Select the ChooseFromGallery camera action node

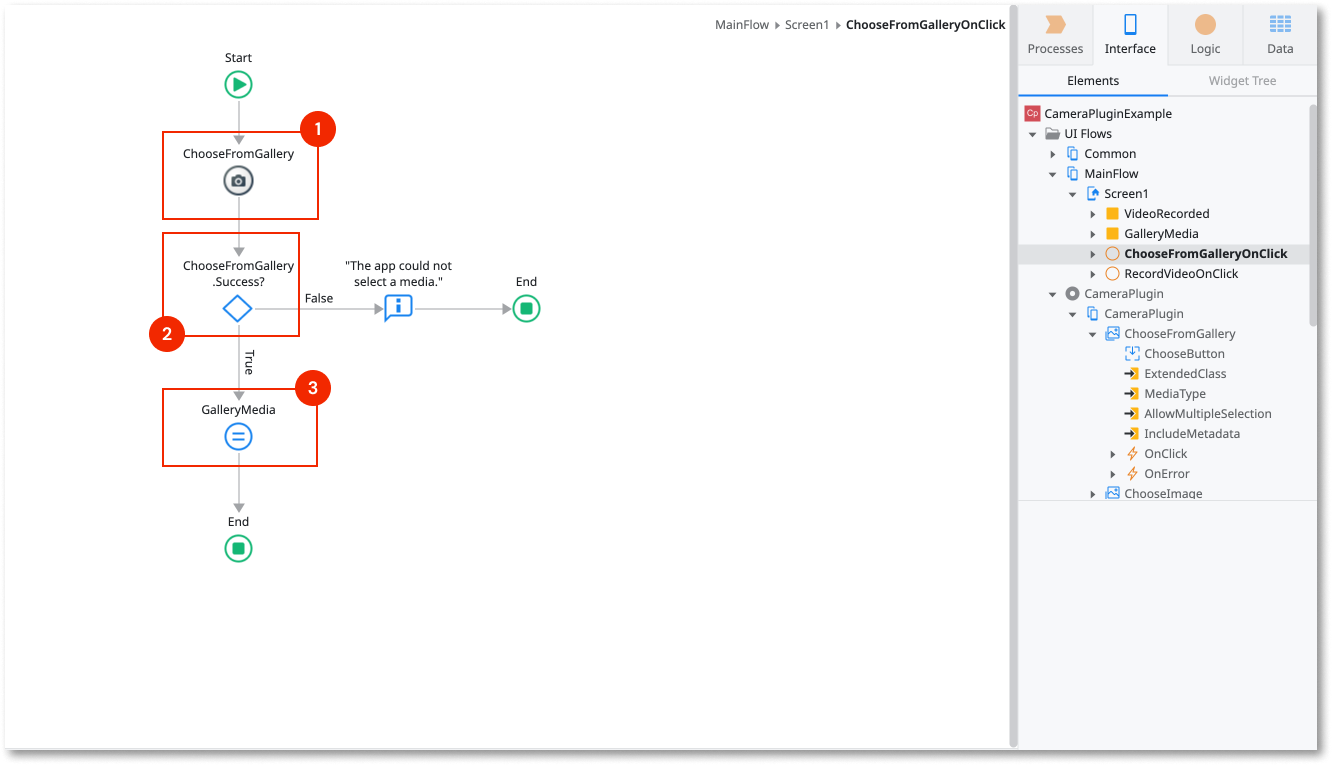(238, 181)
